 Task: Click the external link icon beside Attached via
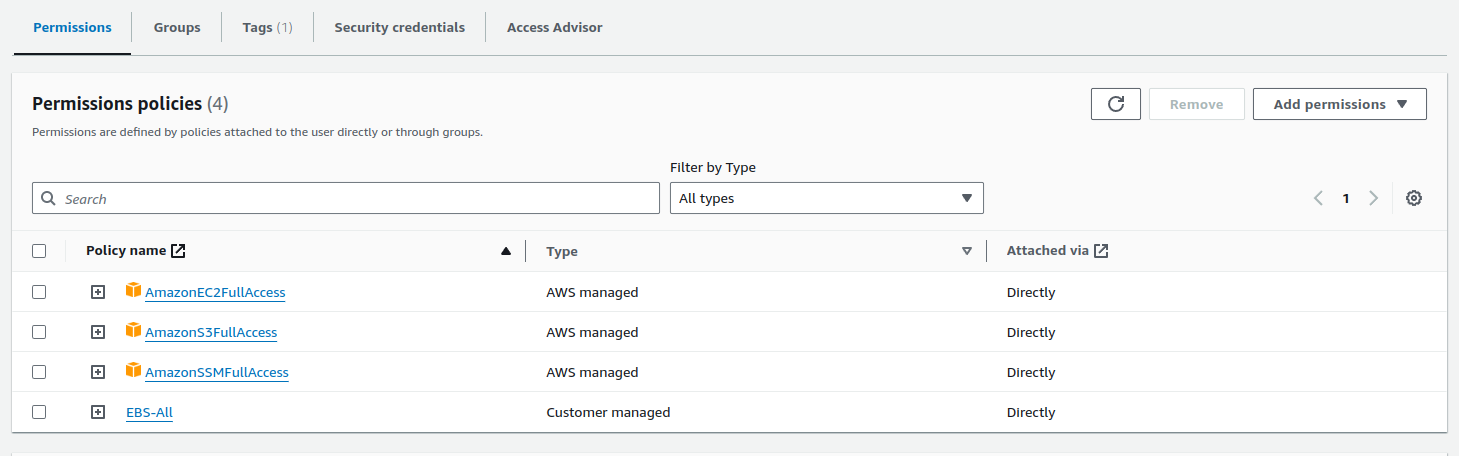pyautogui.click(x=1101, y=251)
